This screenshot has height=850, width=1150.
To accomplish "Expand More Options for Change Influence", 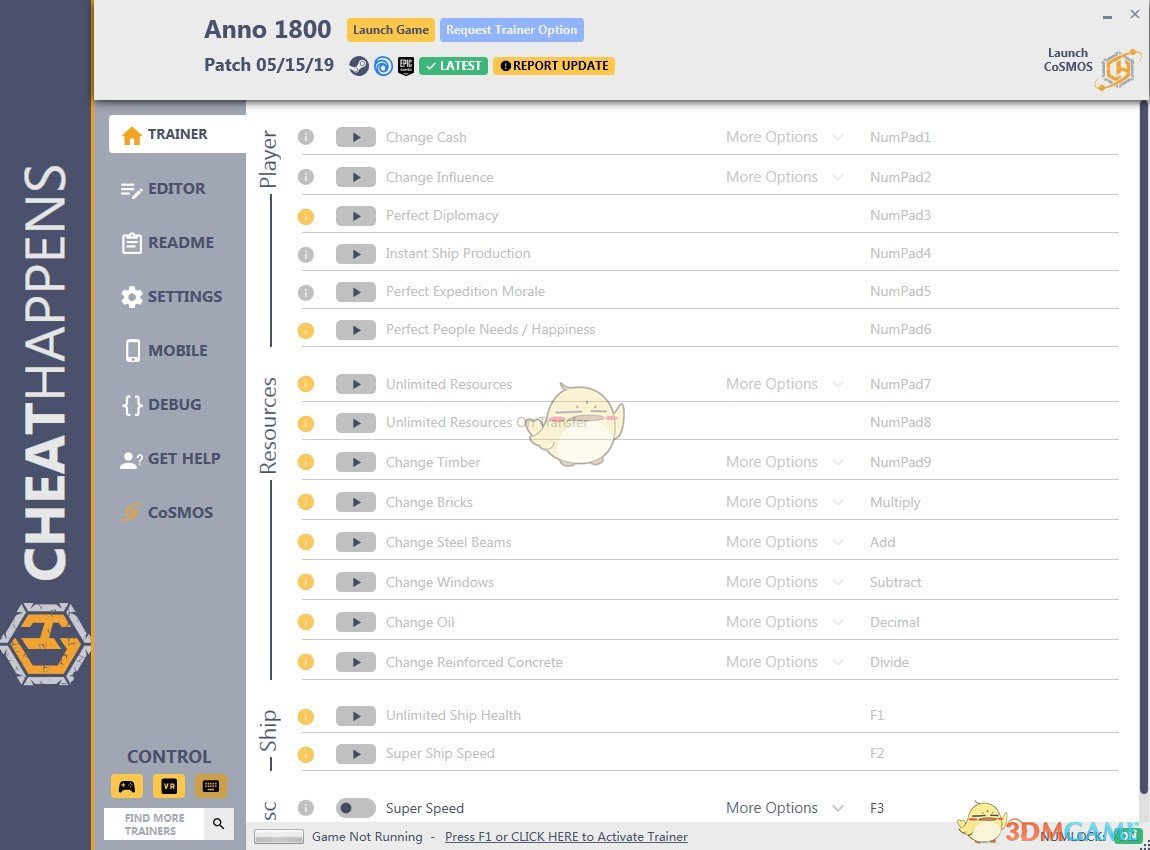I will coord(784,177).
